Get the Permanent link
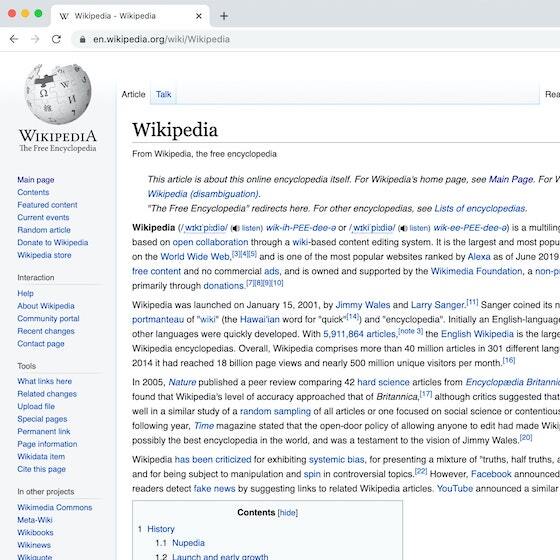The width and height of the screenshot is (560, 560). pos(44,431)
